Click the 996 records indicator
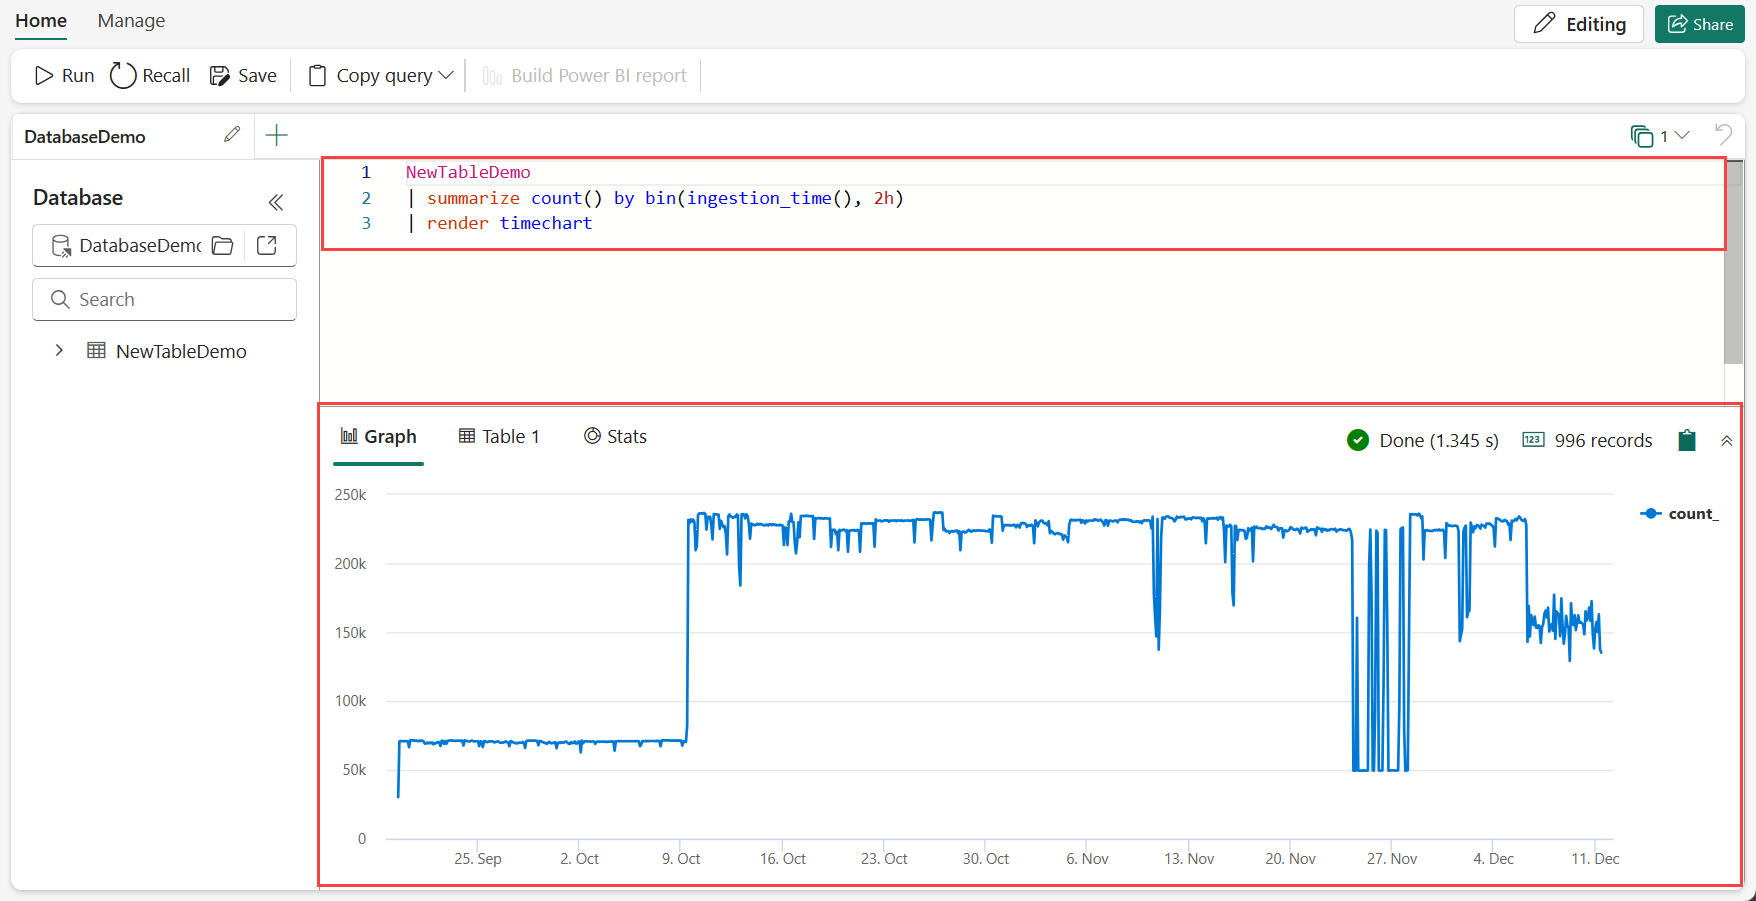This screenshot has height=901, width=1756. click(1588, 441)
